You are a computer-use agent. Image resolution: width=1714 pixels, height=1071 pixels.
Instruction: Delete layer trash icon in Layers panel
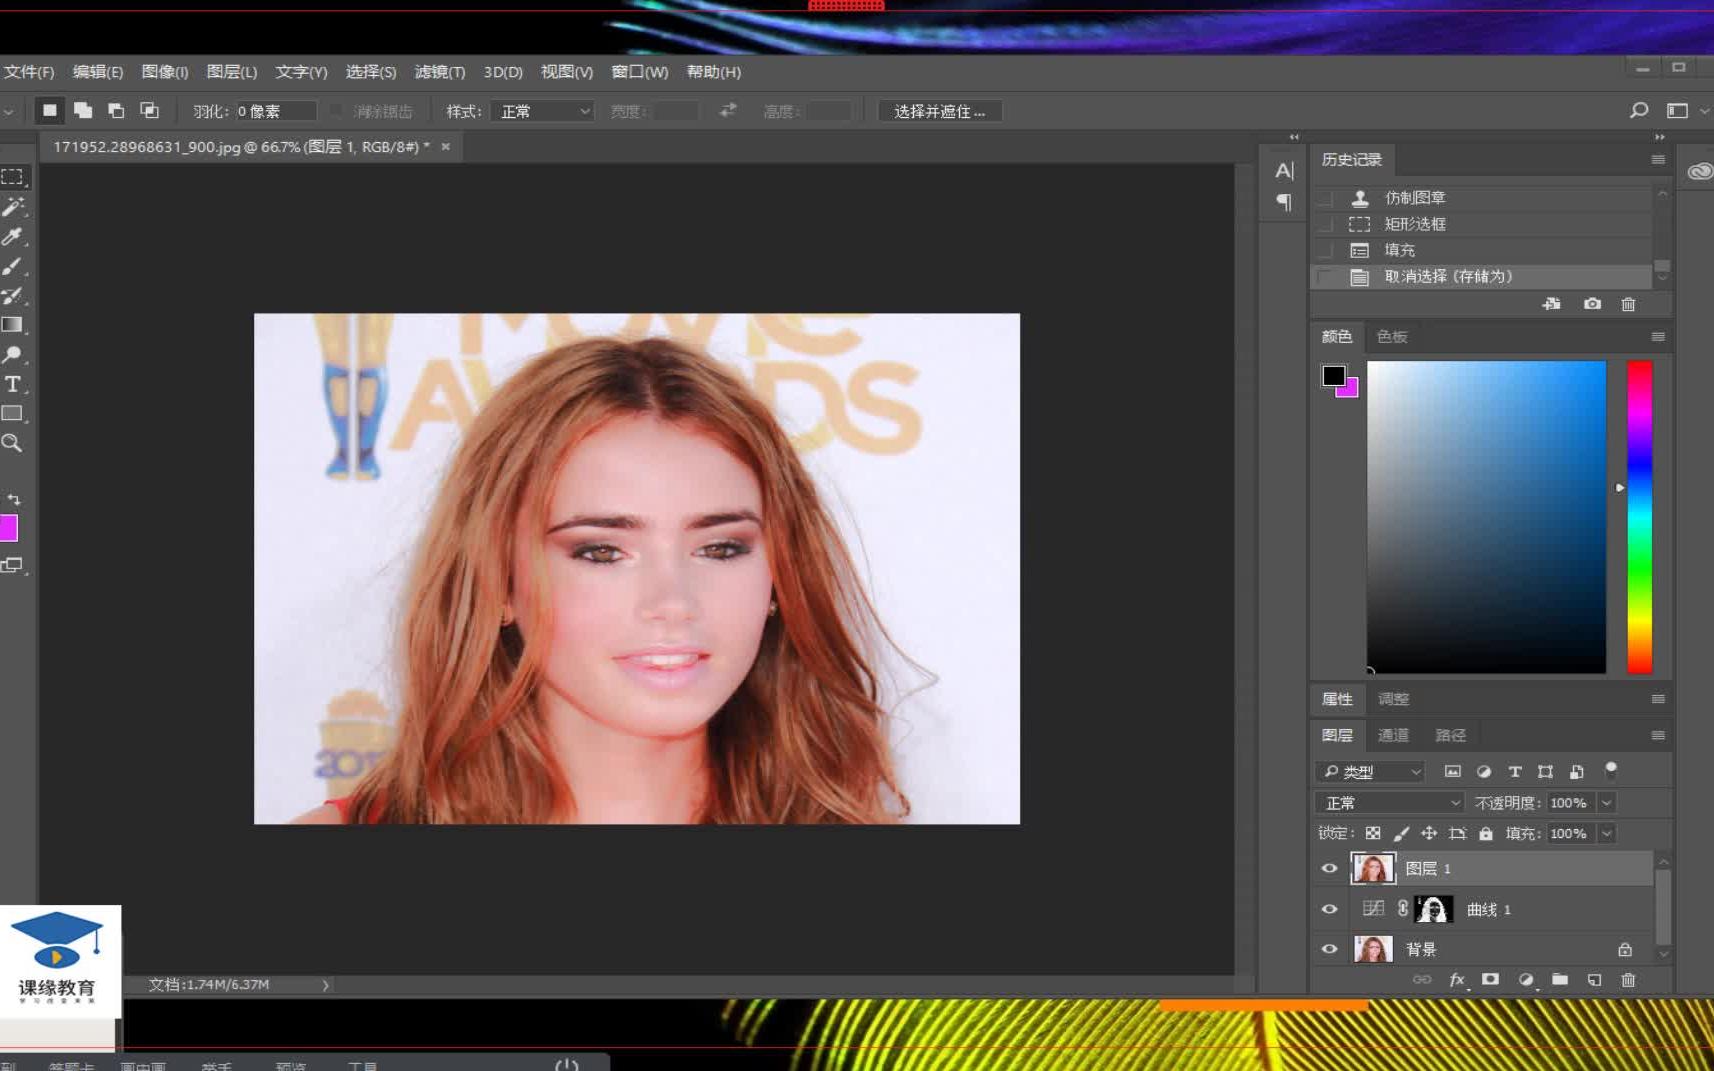pyautogui.click(x=1628, y=980)
